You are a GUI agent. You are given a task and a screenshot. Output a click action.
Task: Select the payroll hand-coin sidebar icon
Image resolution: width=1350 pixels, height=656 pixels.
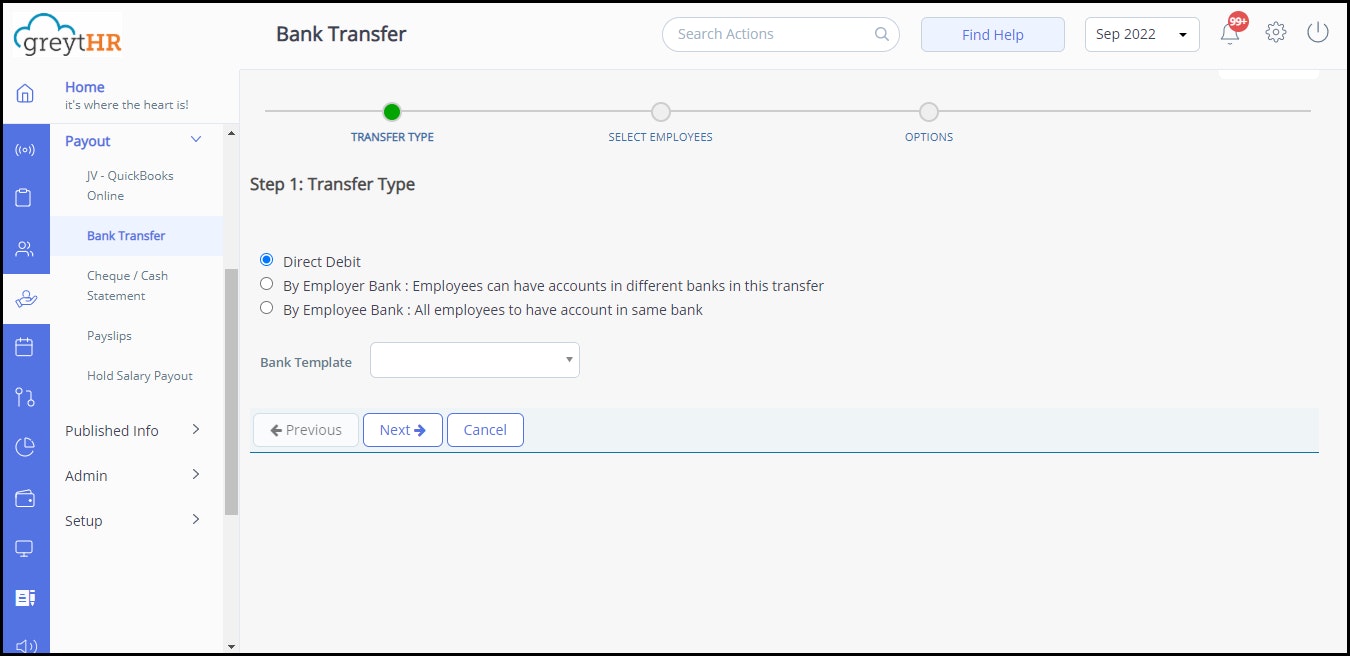coord(25,298)
